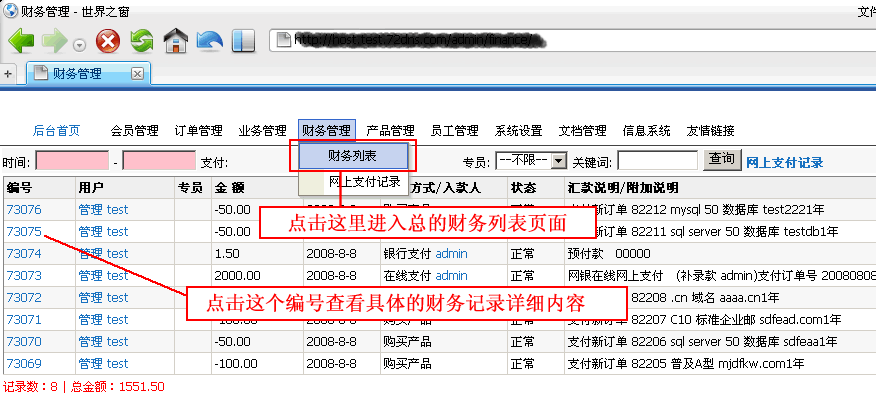The height and width of the screenshot is (397, 876).
Task: Open the 财务管理 menu
Action: click(327, 131)
